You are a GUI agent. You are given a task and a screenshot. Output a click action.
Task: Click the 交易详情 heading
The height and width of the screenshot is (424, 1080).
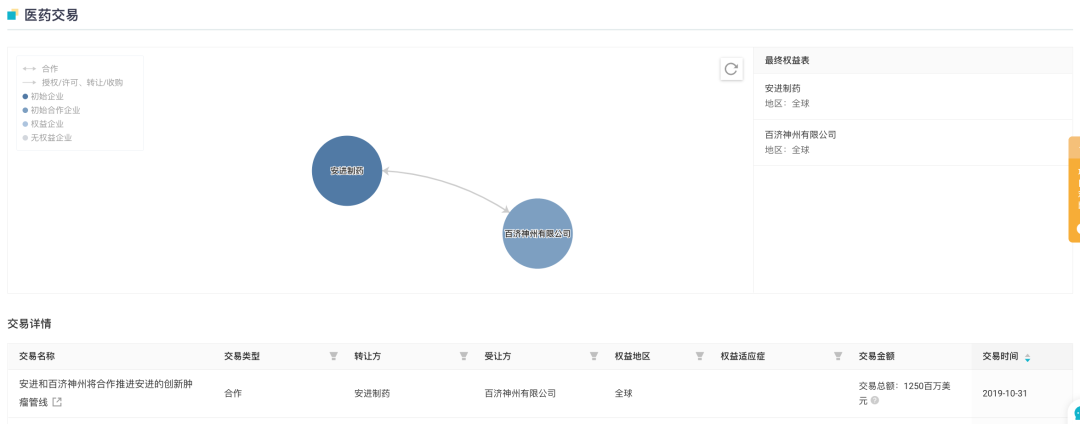point(30,324)
